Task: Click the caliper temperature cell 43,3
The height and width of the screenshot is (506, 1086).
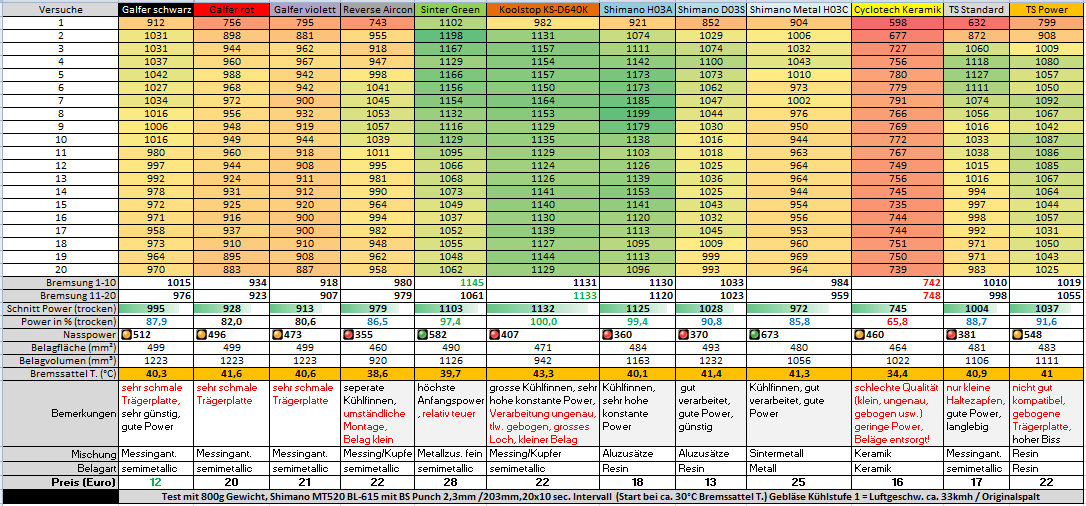Action: tap(542, 374)
